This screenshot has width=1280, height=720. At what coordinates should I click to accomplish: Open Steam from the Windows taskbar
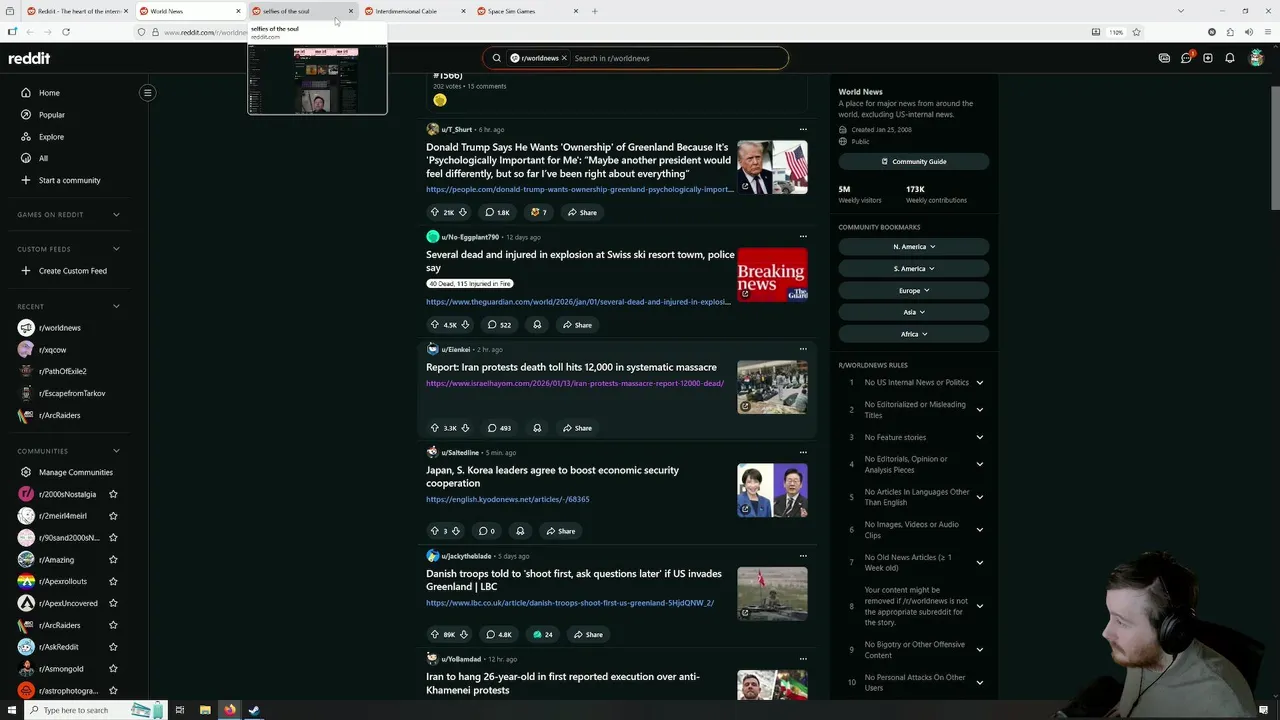tap(254, 710)
